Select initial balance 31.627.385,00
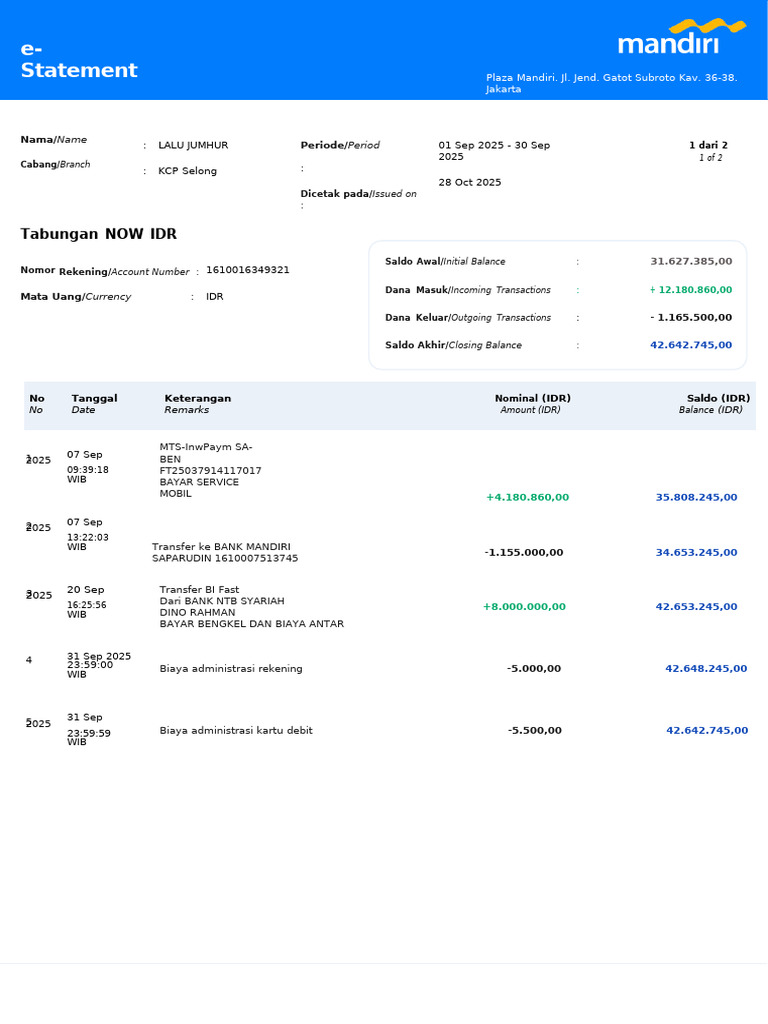The width and height of the screenshot is (768, 1024). tap(691, 261)
